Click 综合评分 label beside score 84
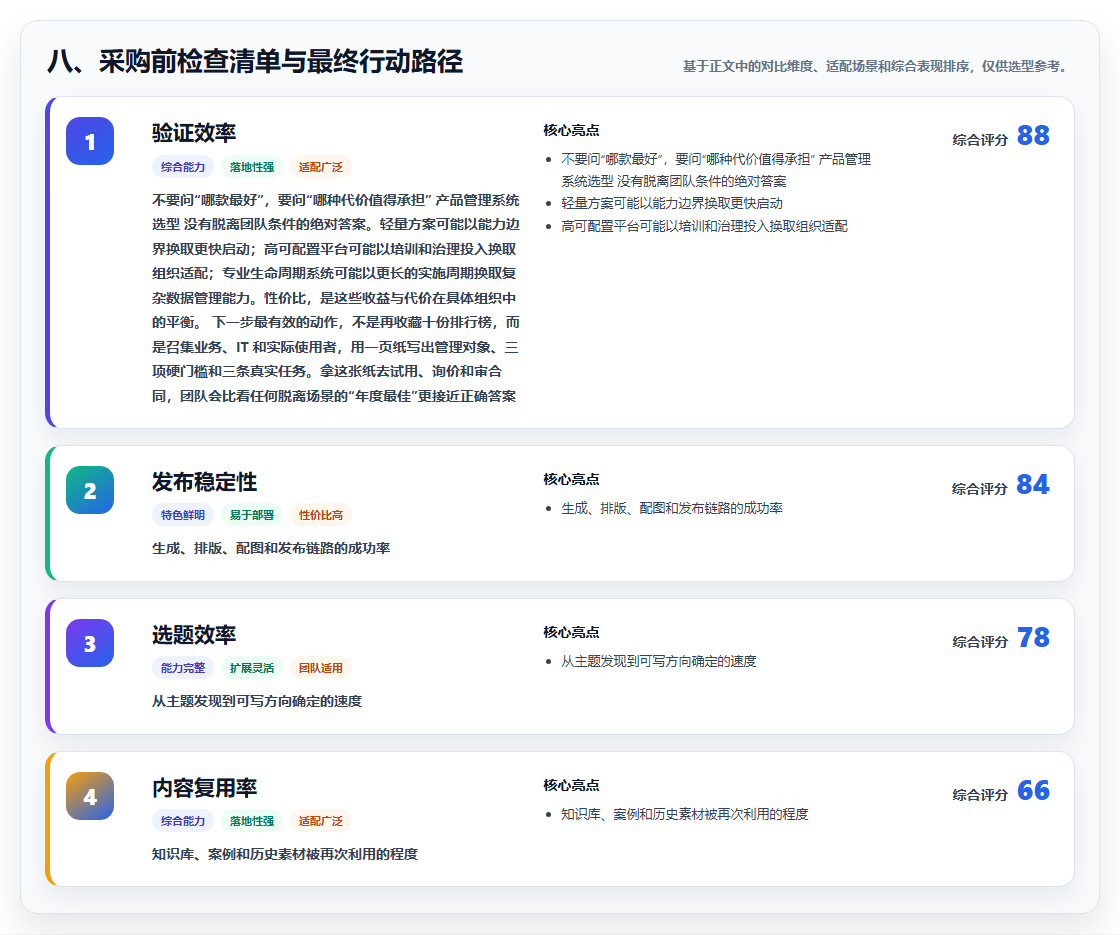 tap(980, 489)
